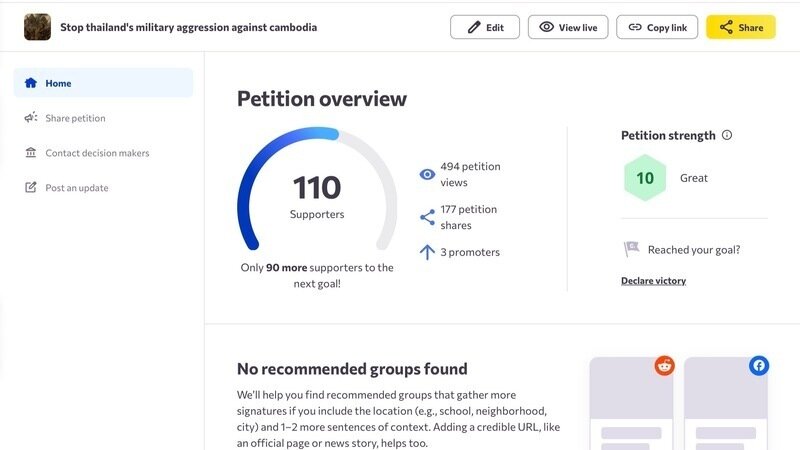The width and height of the screenshot is (800, 450).
Task: Click the Petition strength info icon
Action: (x=727, y=135)
